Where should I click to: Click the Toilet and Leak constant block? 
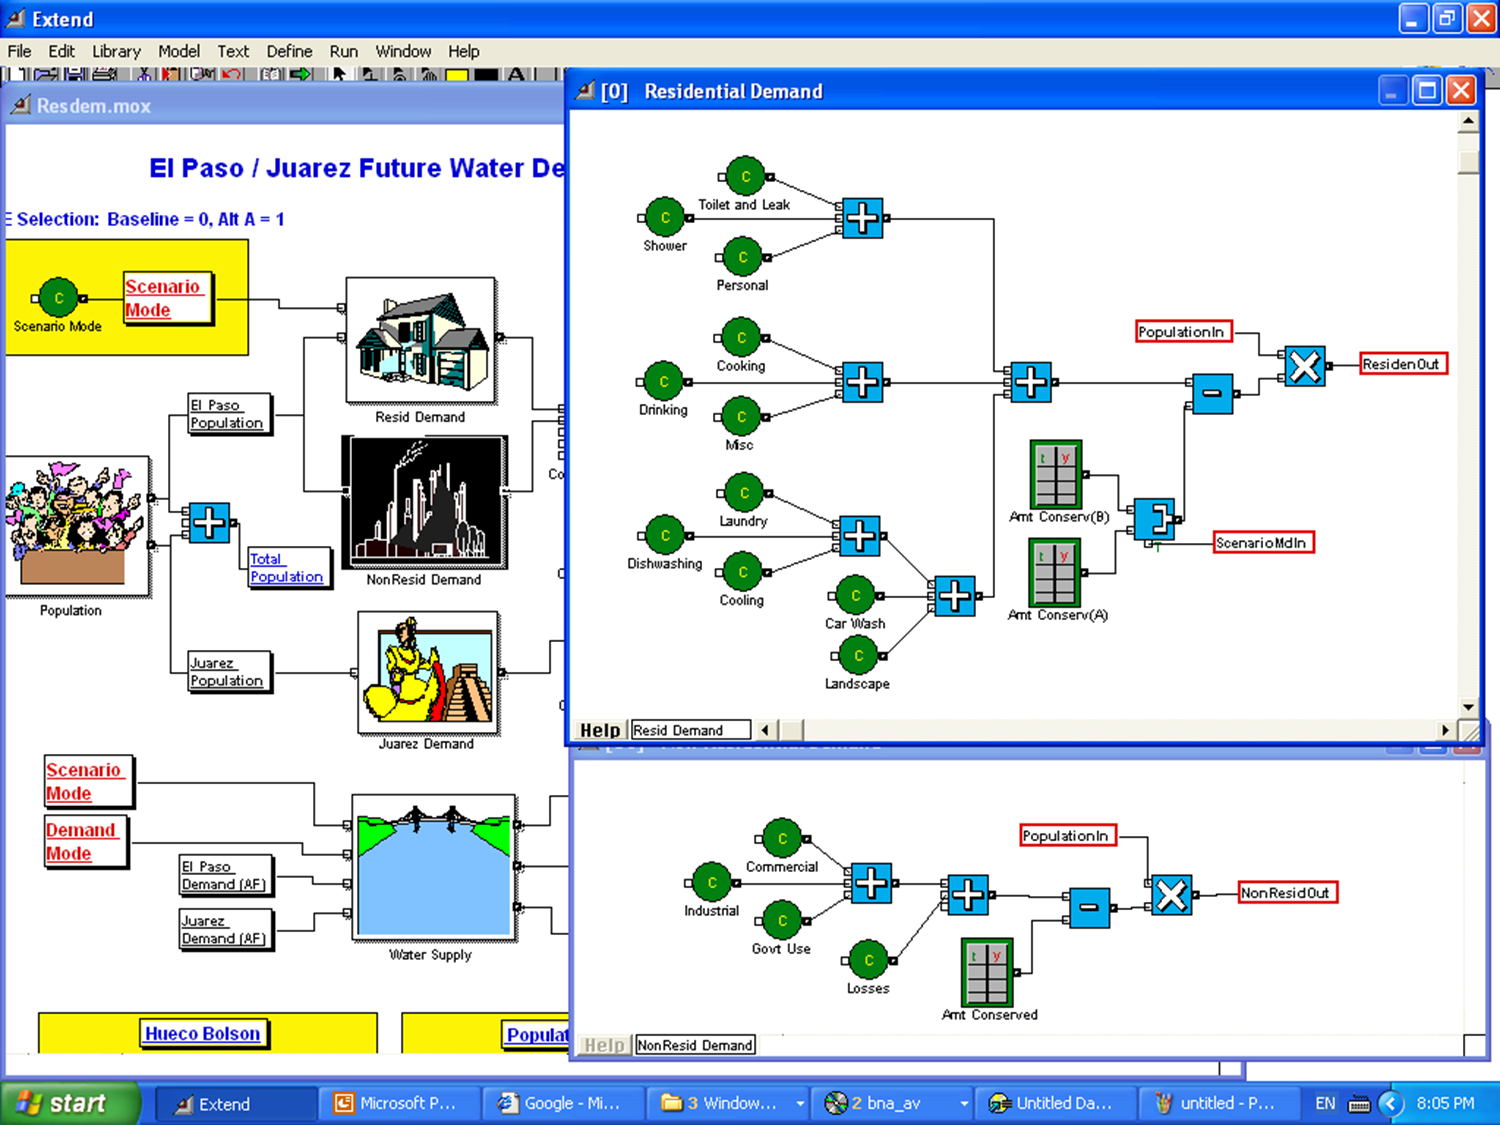coord(745,177)
